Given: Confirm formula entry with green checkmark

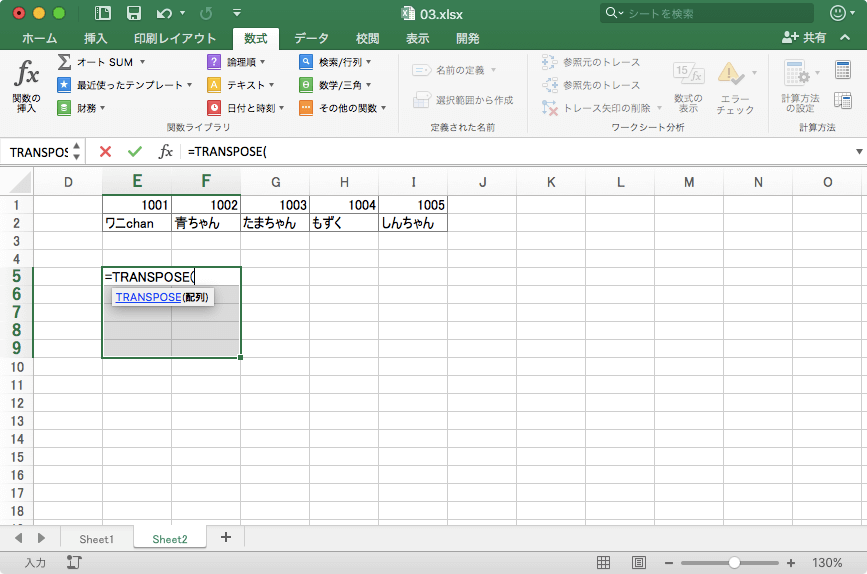Looking at the screenshot, I should (x=135, y=152).
